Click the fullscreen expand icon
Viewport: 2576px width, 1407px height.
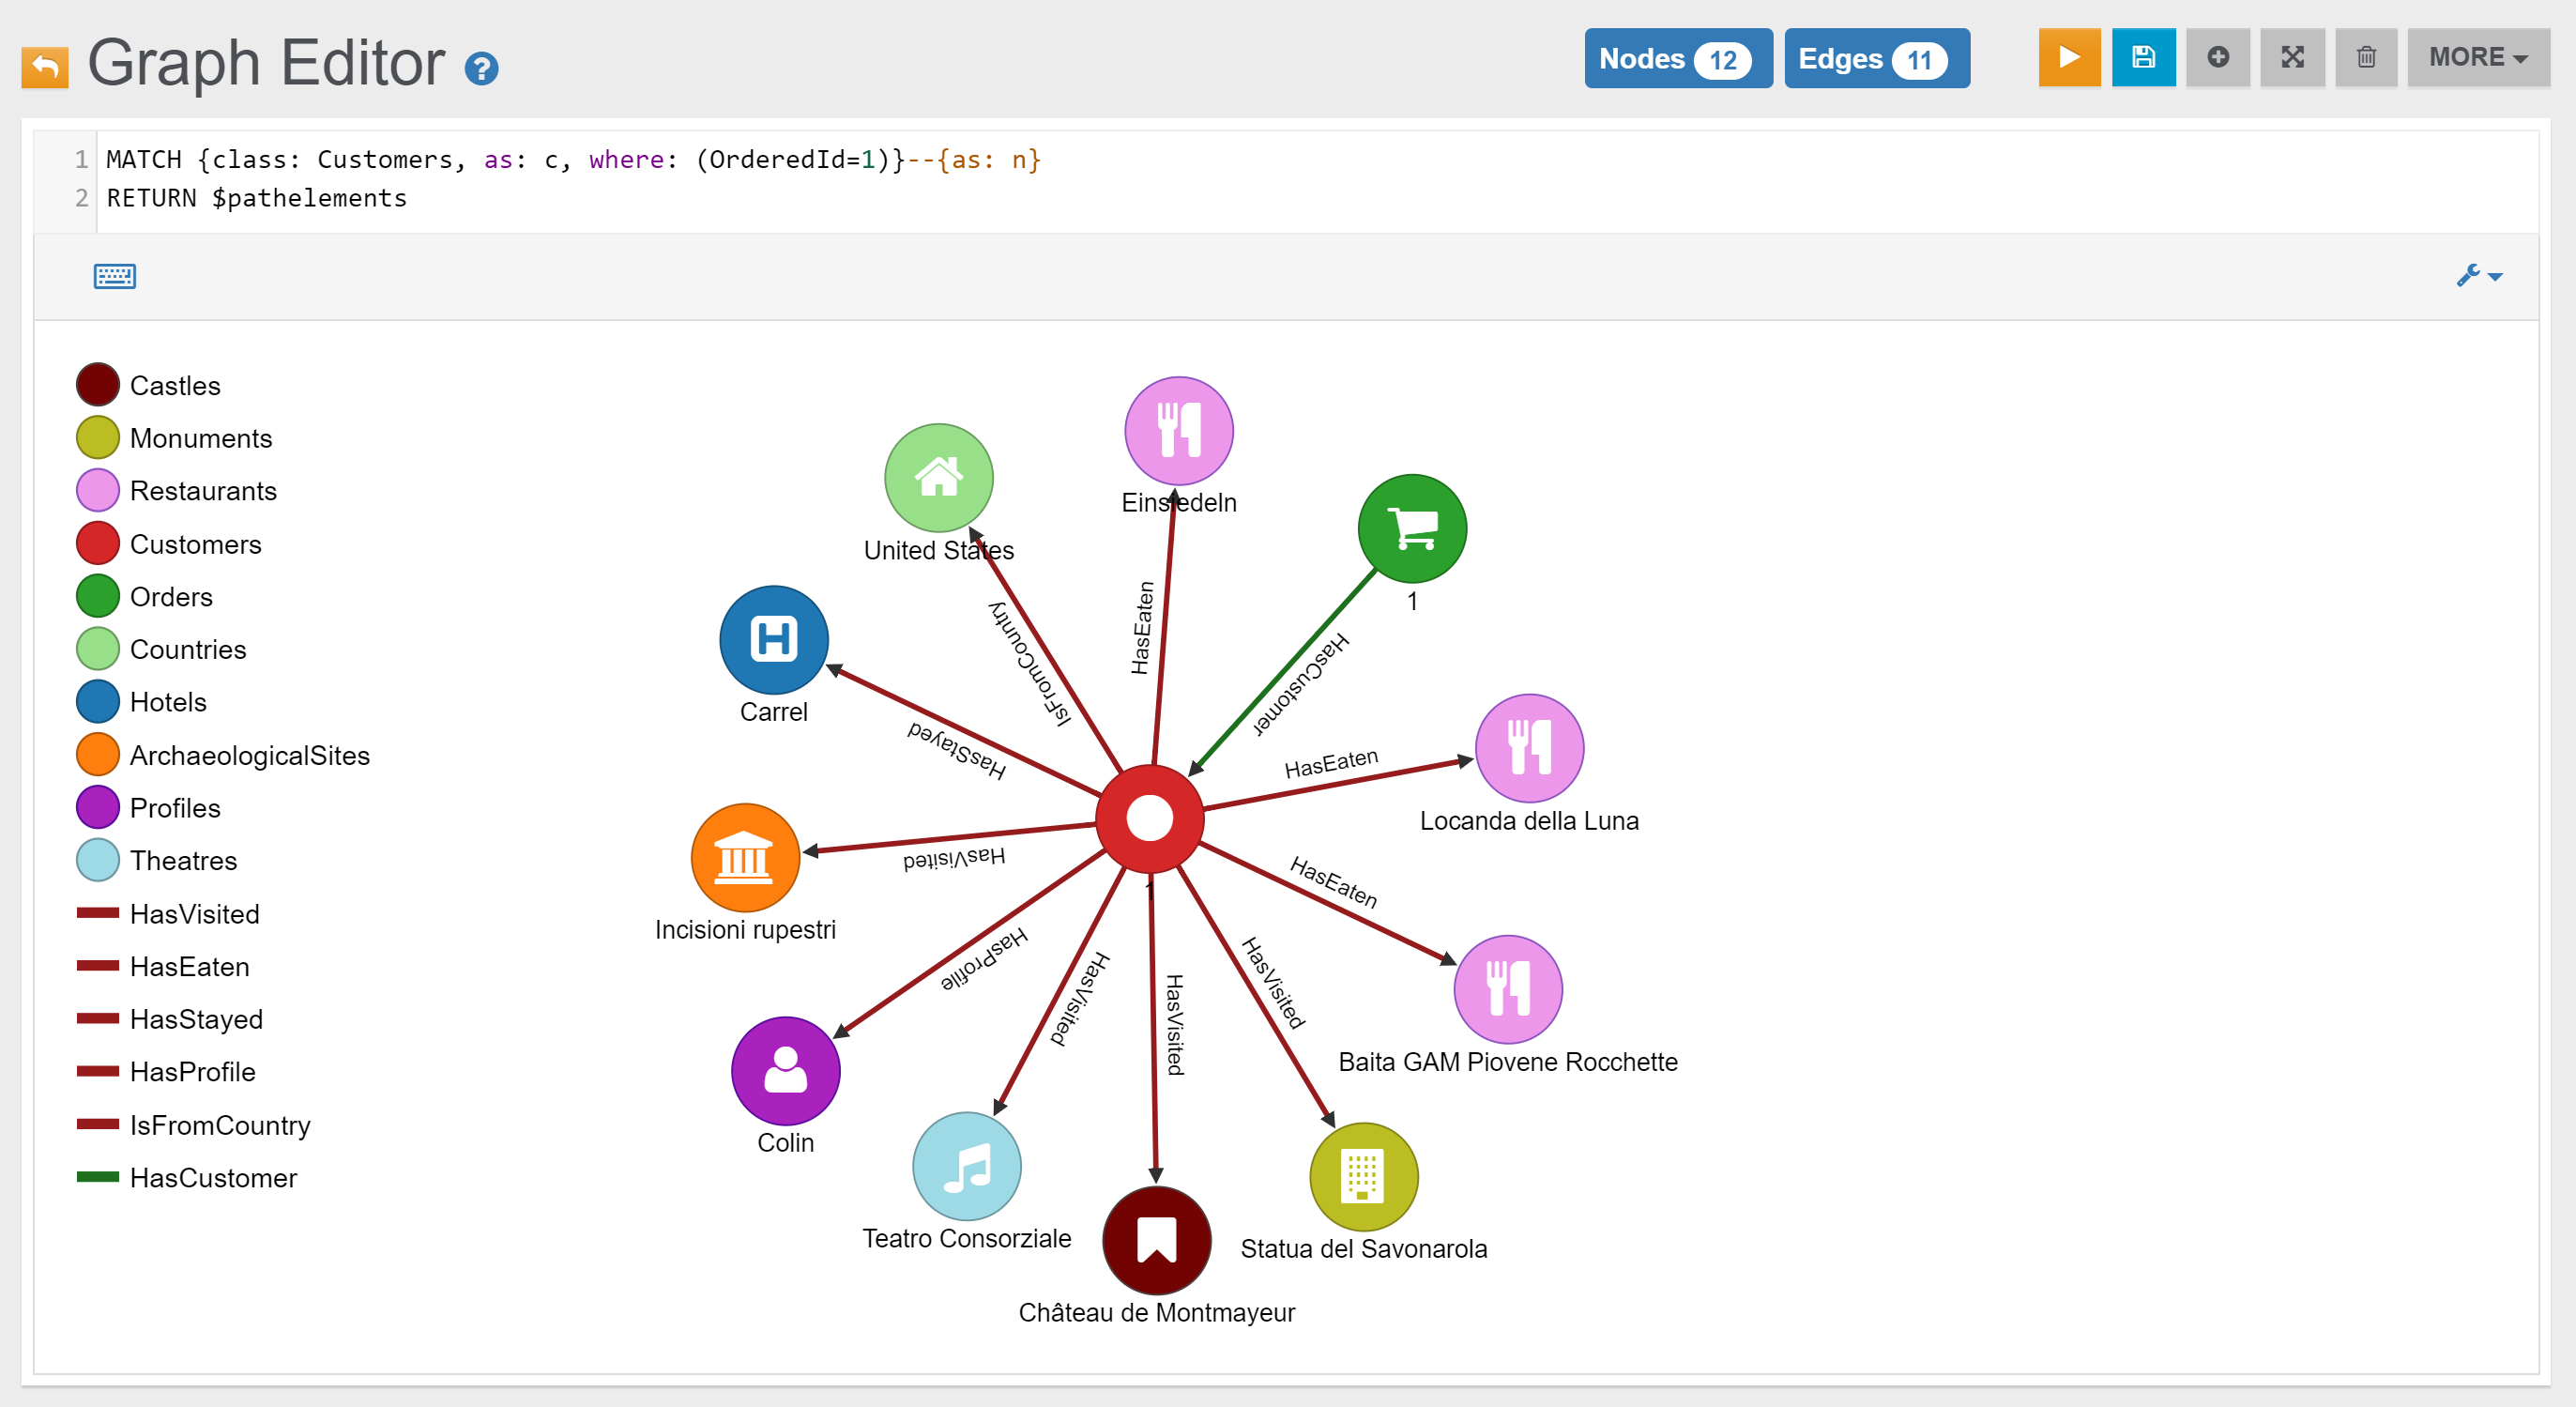pos(2291,58)
